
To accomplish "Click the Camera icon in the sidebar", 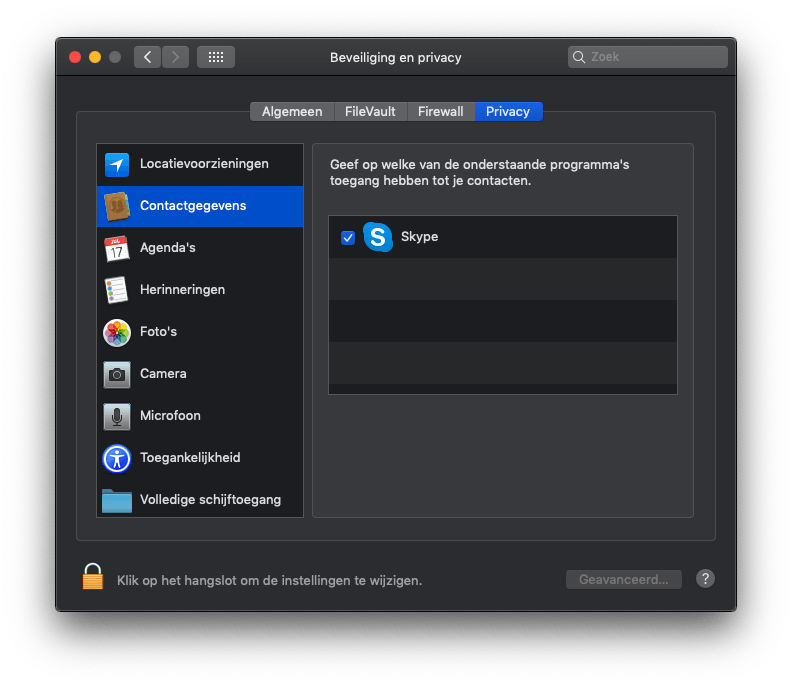I will click(117, 374).
